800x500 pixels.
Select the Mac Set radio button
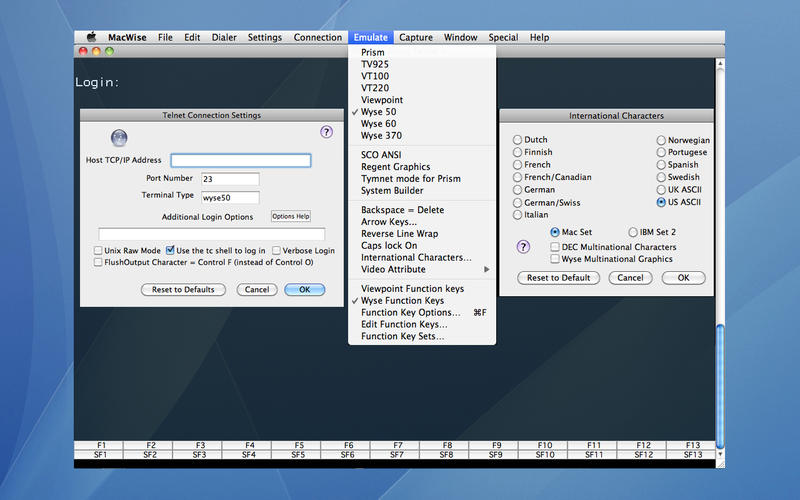pyautogui.click(x=555, y=232)
